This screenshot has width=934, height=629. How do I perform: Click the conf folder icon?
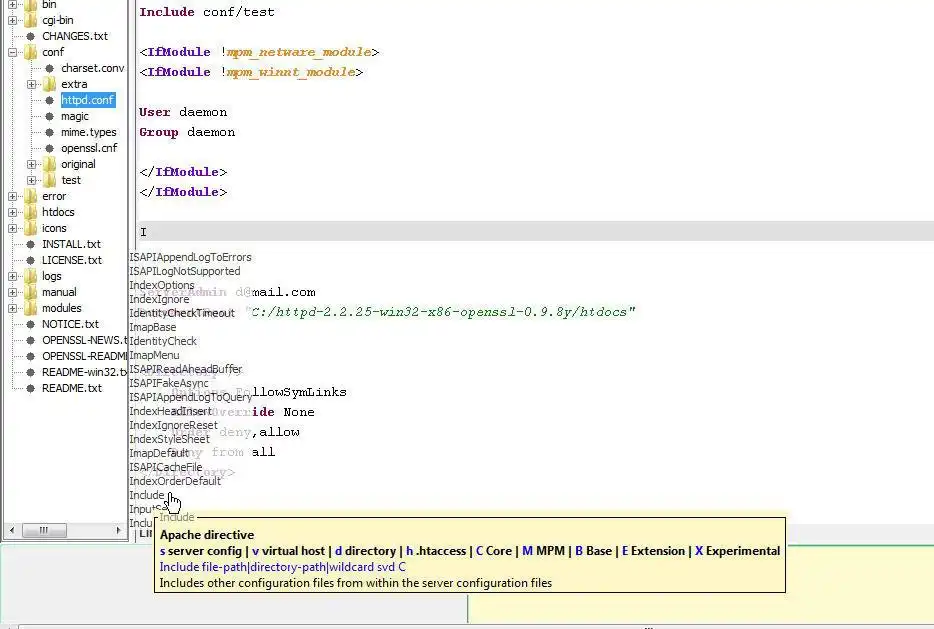tap(30, 52)
